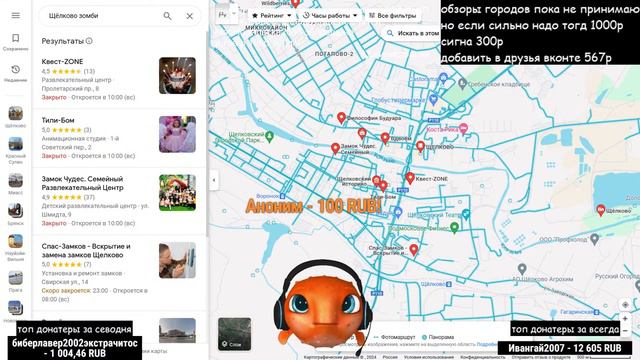Open the Слои layers thumbnail
This screenshot has width=640, height=360.
click(234, 334)
